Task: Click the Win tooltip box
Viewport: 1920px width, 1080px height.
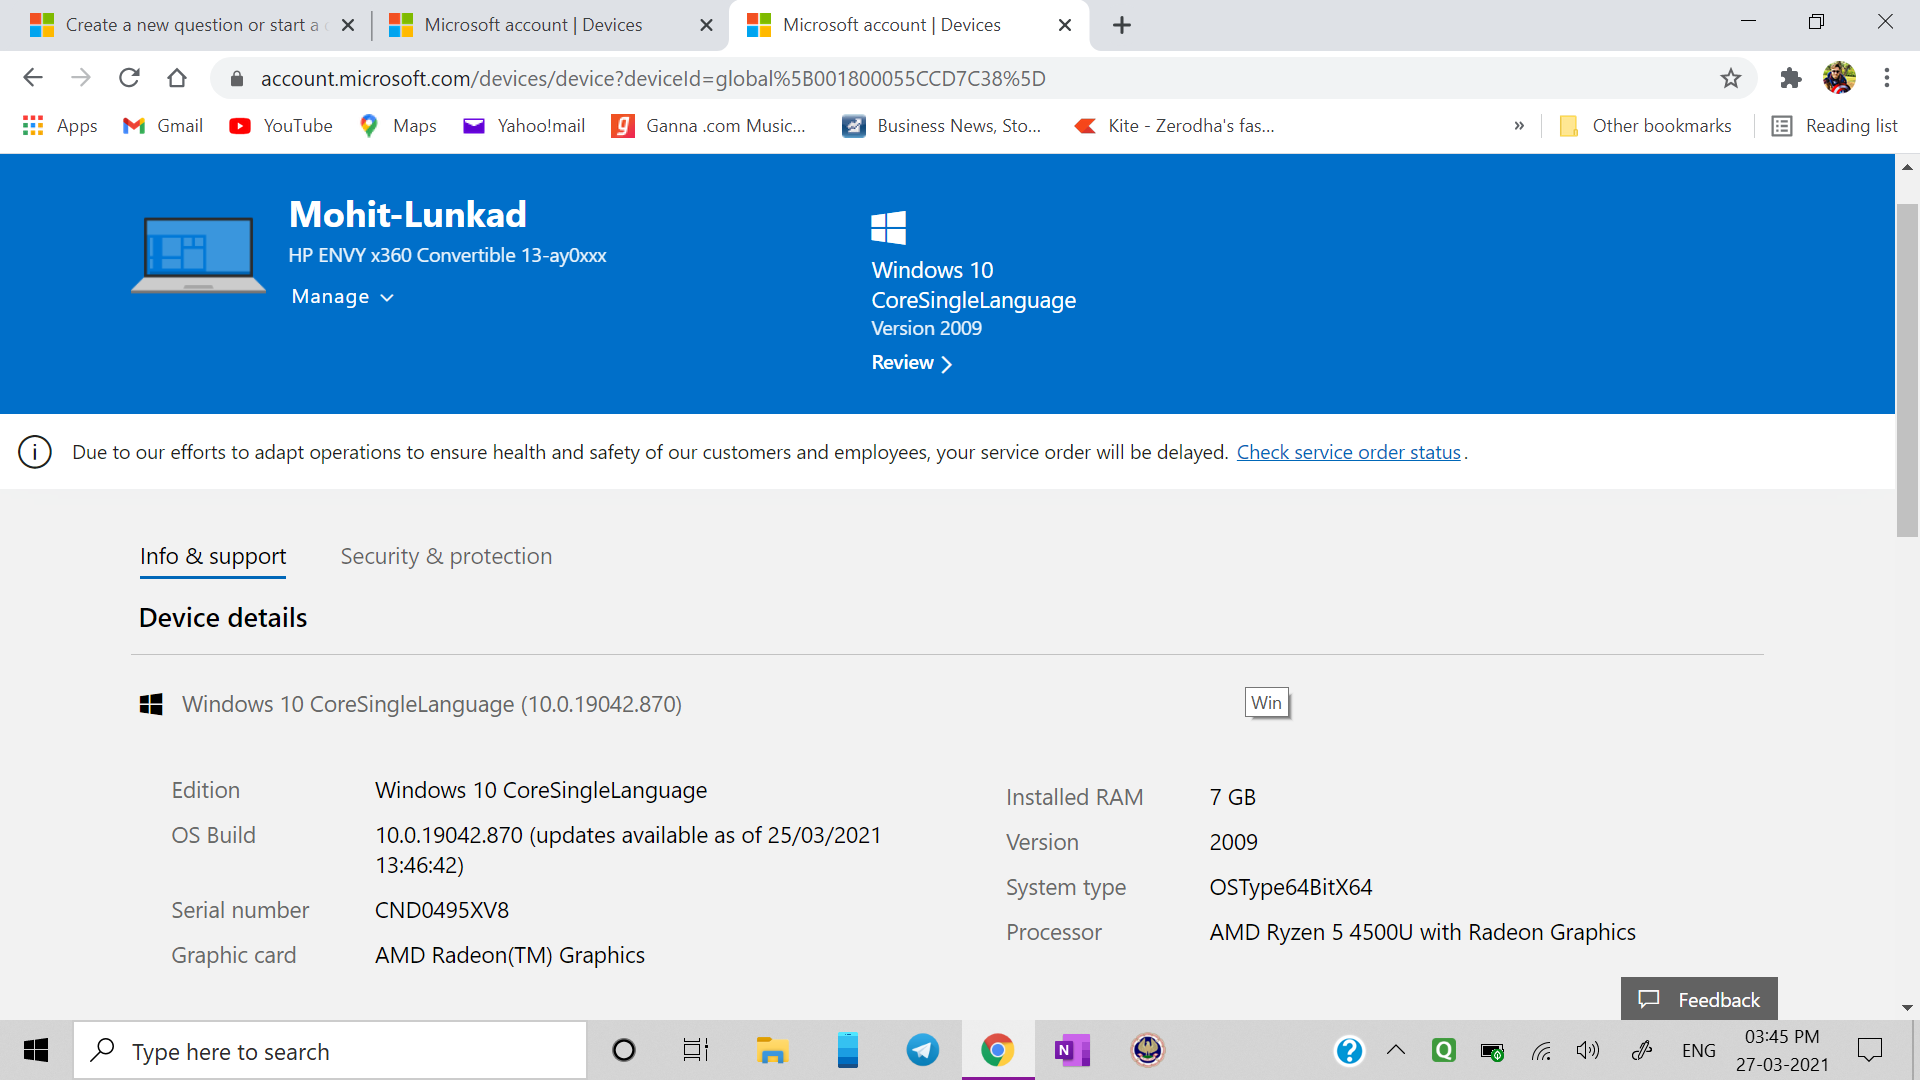Action: 1266,703
